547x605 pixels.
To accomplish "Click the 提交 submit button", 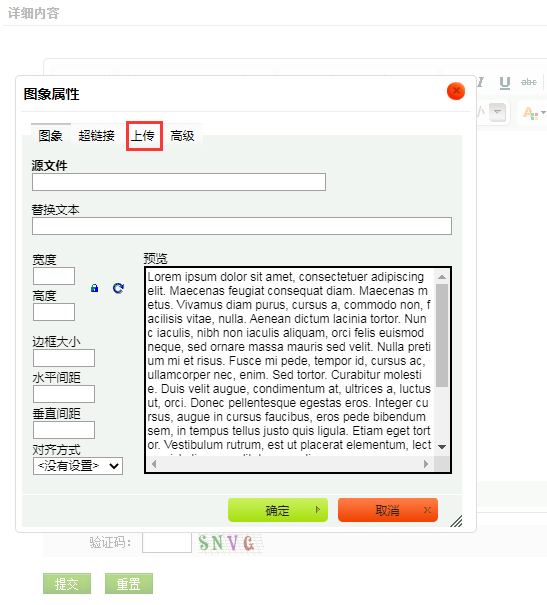I will 67,583.
